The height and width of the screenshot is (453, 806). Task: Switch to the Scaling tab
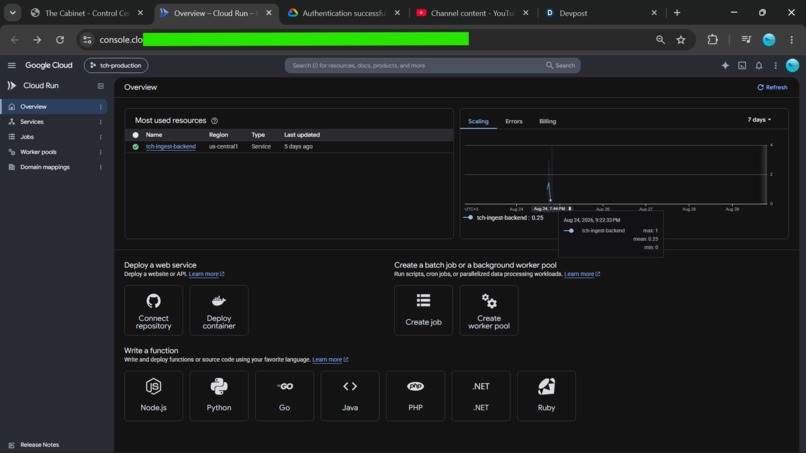tap(478, 121)
